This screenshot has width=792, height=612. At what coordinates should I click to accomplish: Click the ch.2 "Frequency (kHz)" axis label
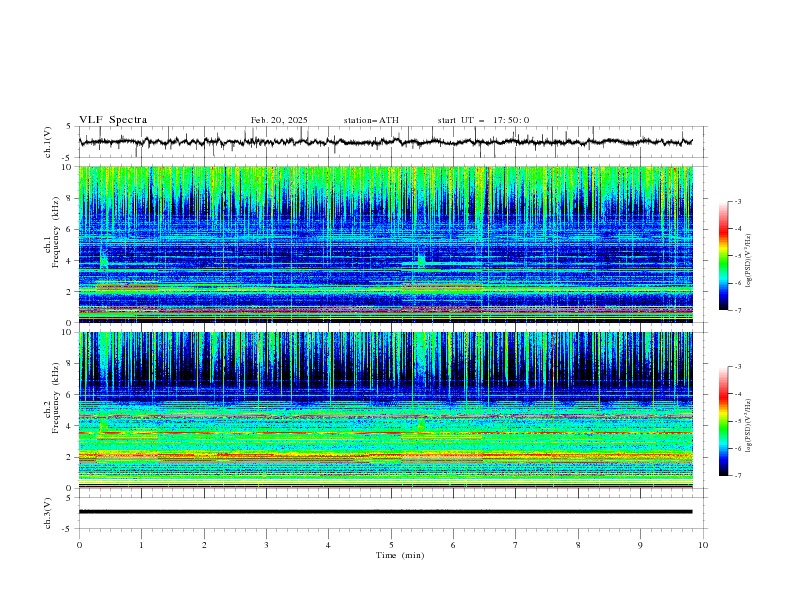click(x=56, y=398)
